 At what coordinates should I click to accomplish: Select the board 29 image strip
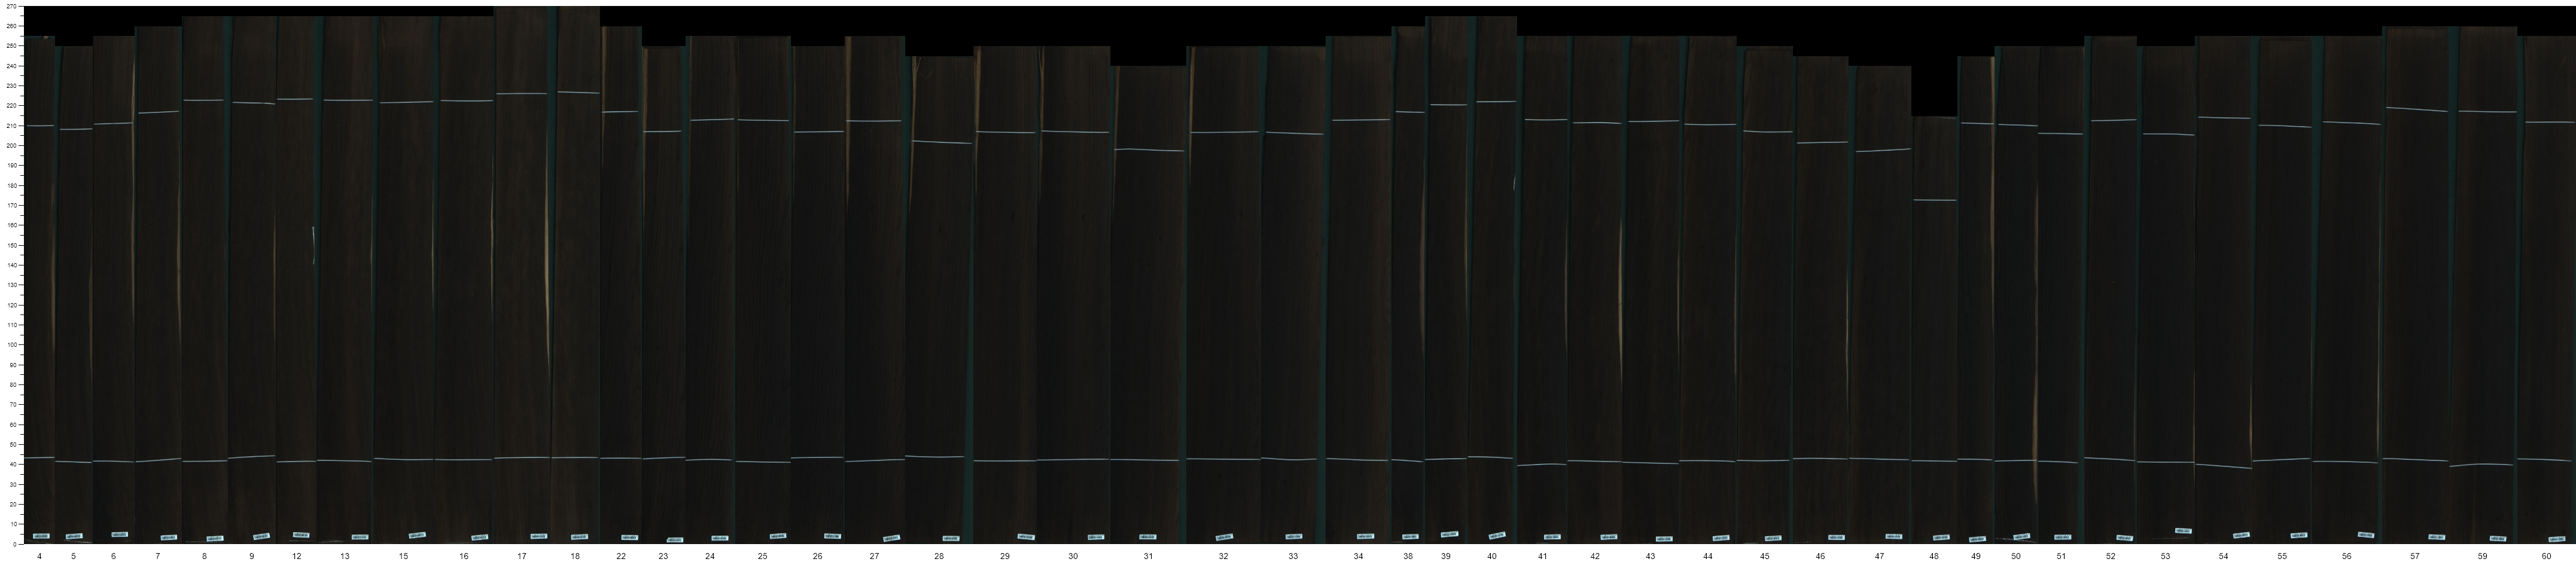click(x=1005, y=300)
